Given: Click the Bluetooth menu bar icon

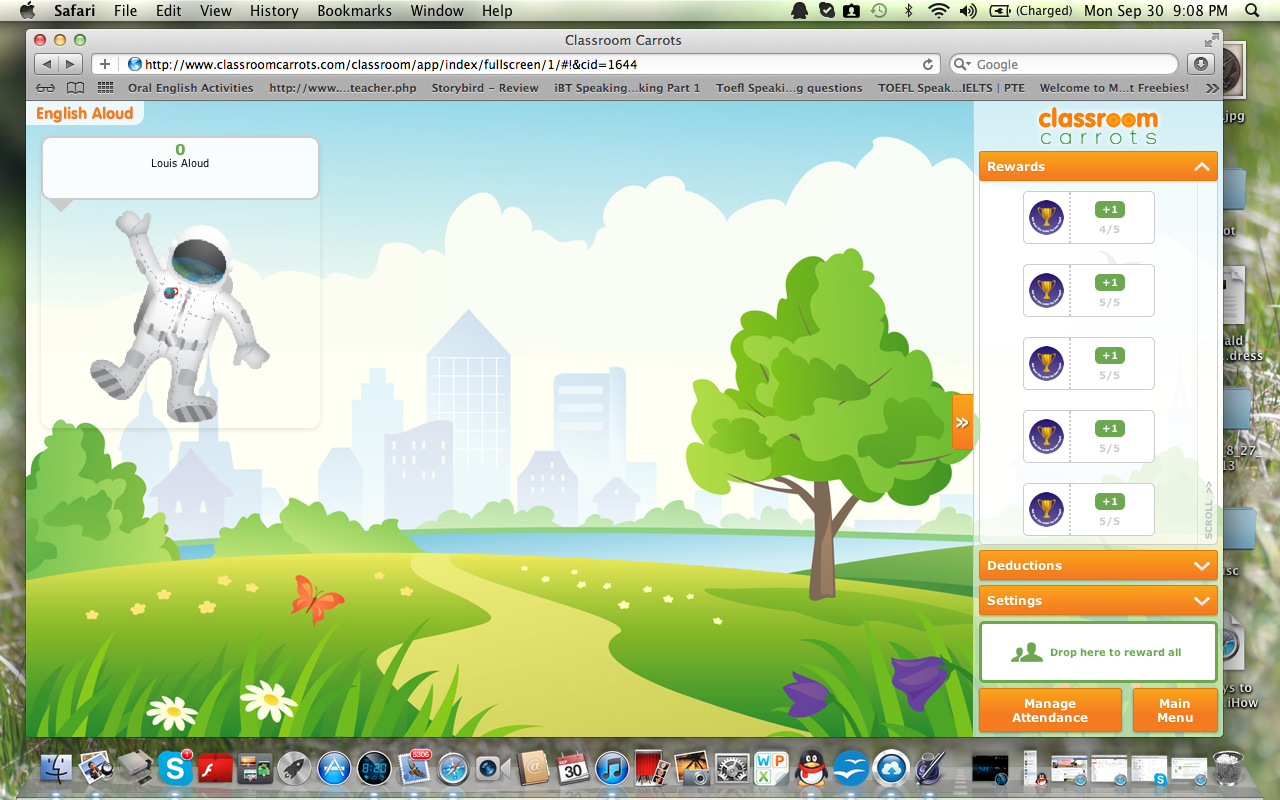Looking at the screenshot, I should 909,11.
